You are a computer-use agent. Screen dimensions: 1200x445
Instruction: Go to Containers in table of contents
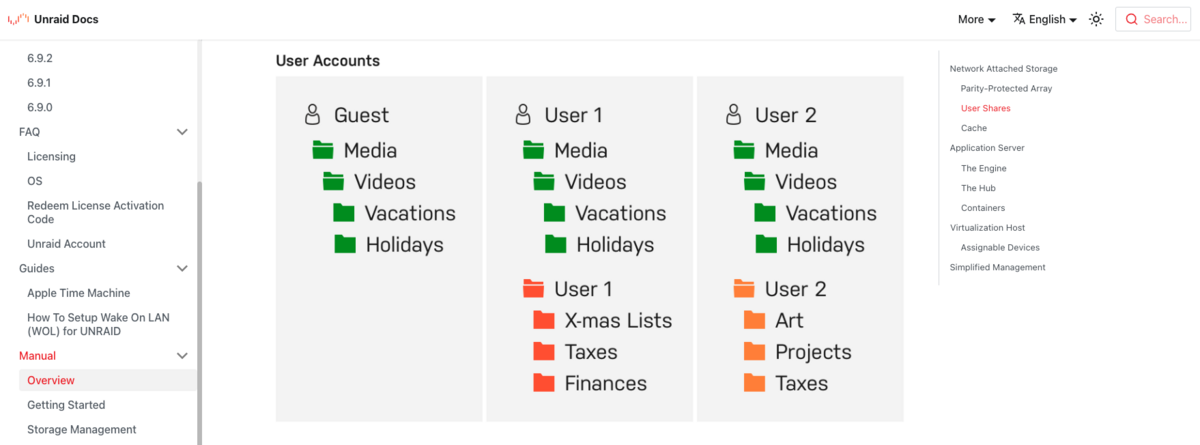click(983, 208)
